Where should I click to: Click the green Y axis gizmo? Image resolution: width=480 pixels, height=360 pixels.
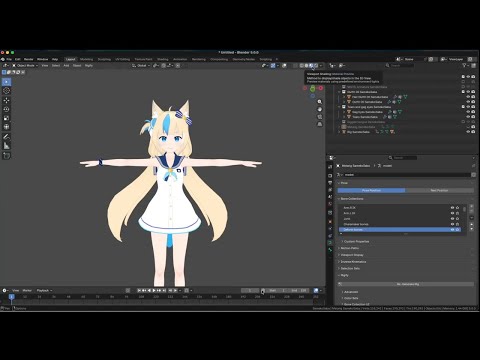(313, 89)
